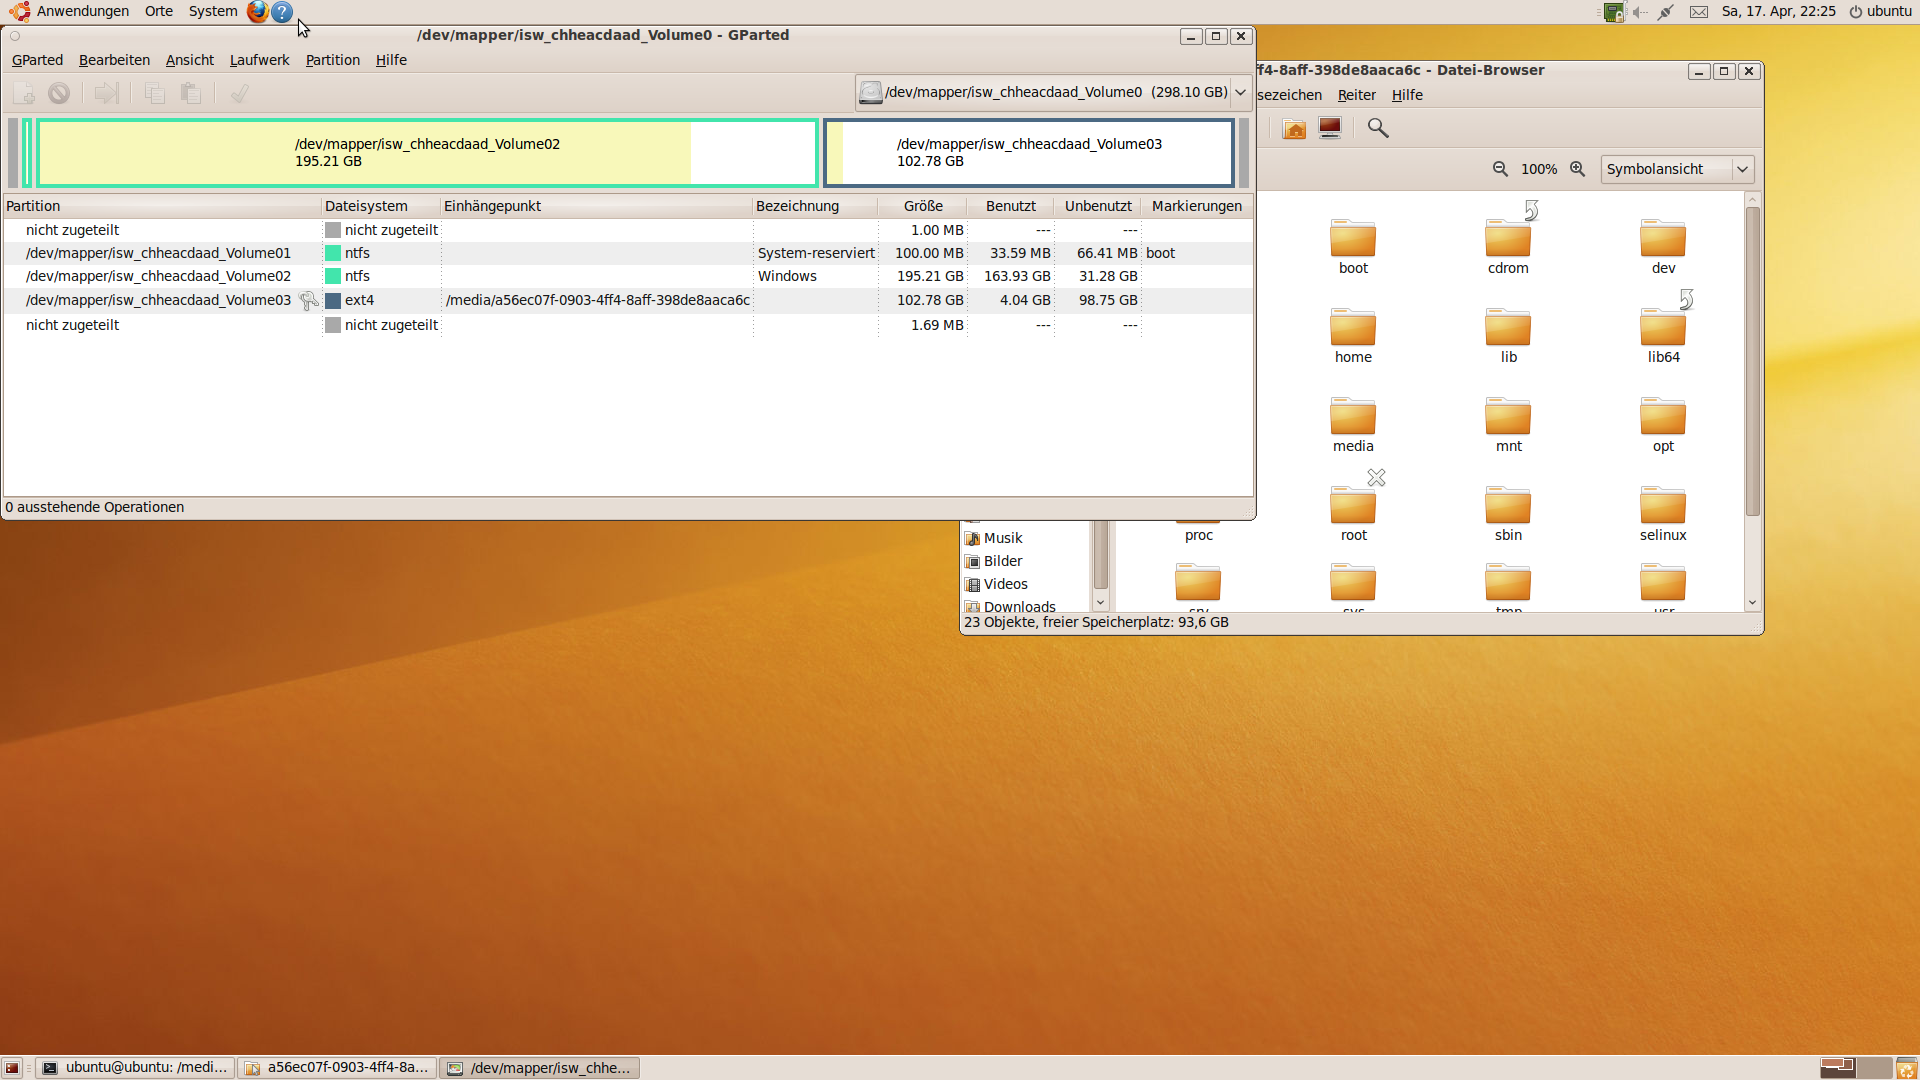Open the Partition menu
Viewport: 1920px width, 1080px height.
(332, 60)
